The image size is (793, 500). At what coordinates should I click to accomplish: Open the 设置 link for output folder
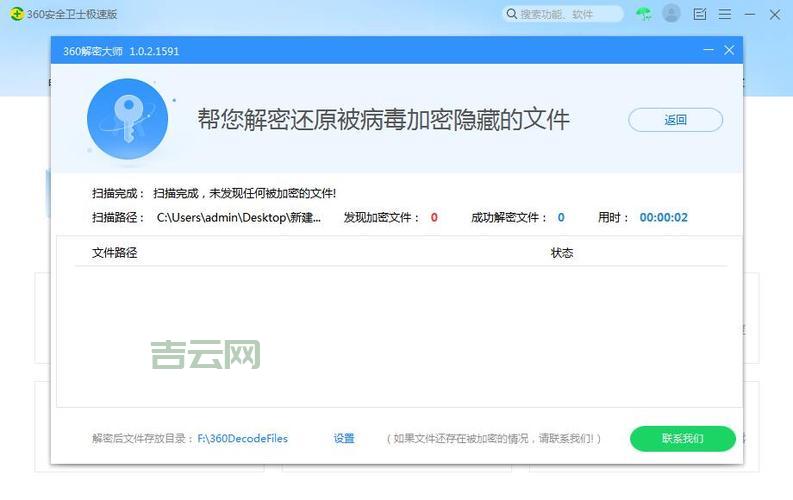click(344, 438)
